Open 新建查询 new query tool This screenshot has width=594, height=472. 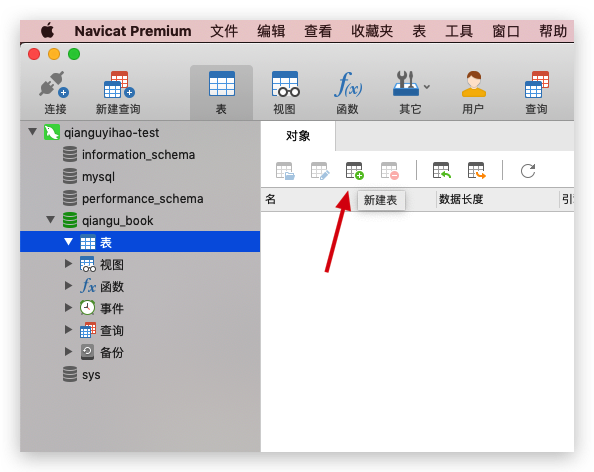point(119,85)
